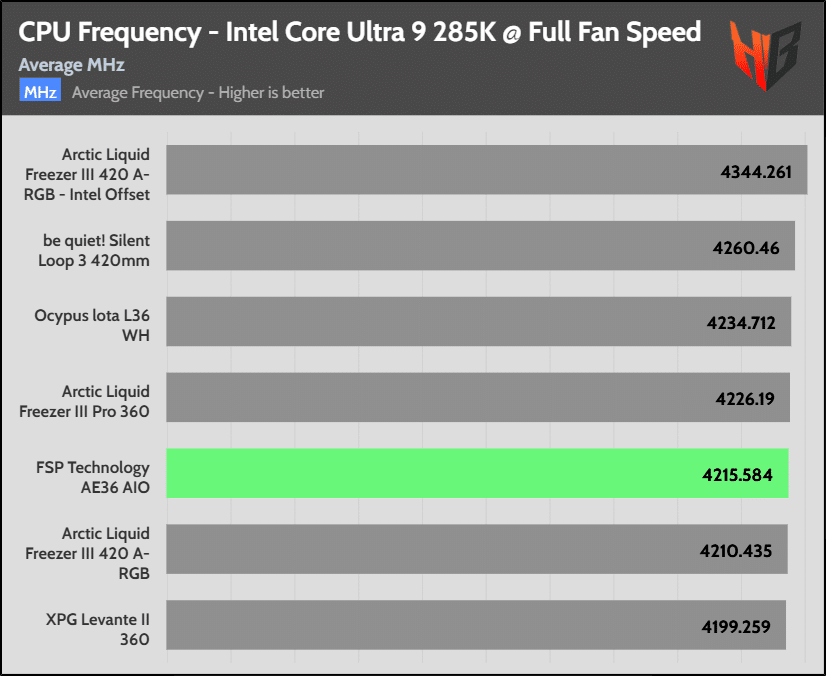
Task: Click the FSP Technology AE36 AIO label
Action: 93,477
